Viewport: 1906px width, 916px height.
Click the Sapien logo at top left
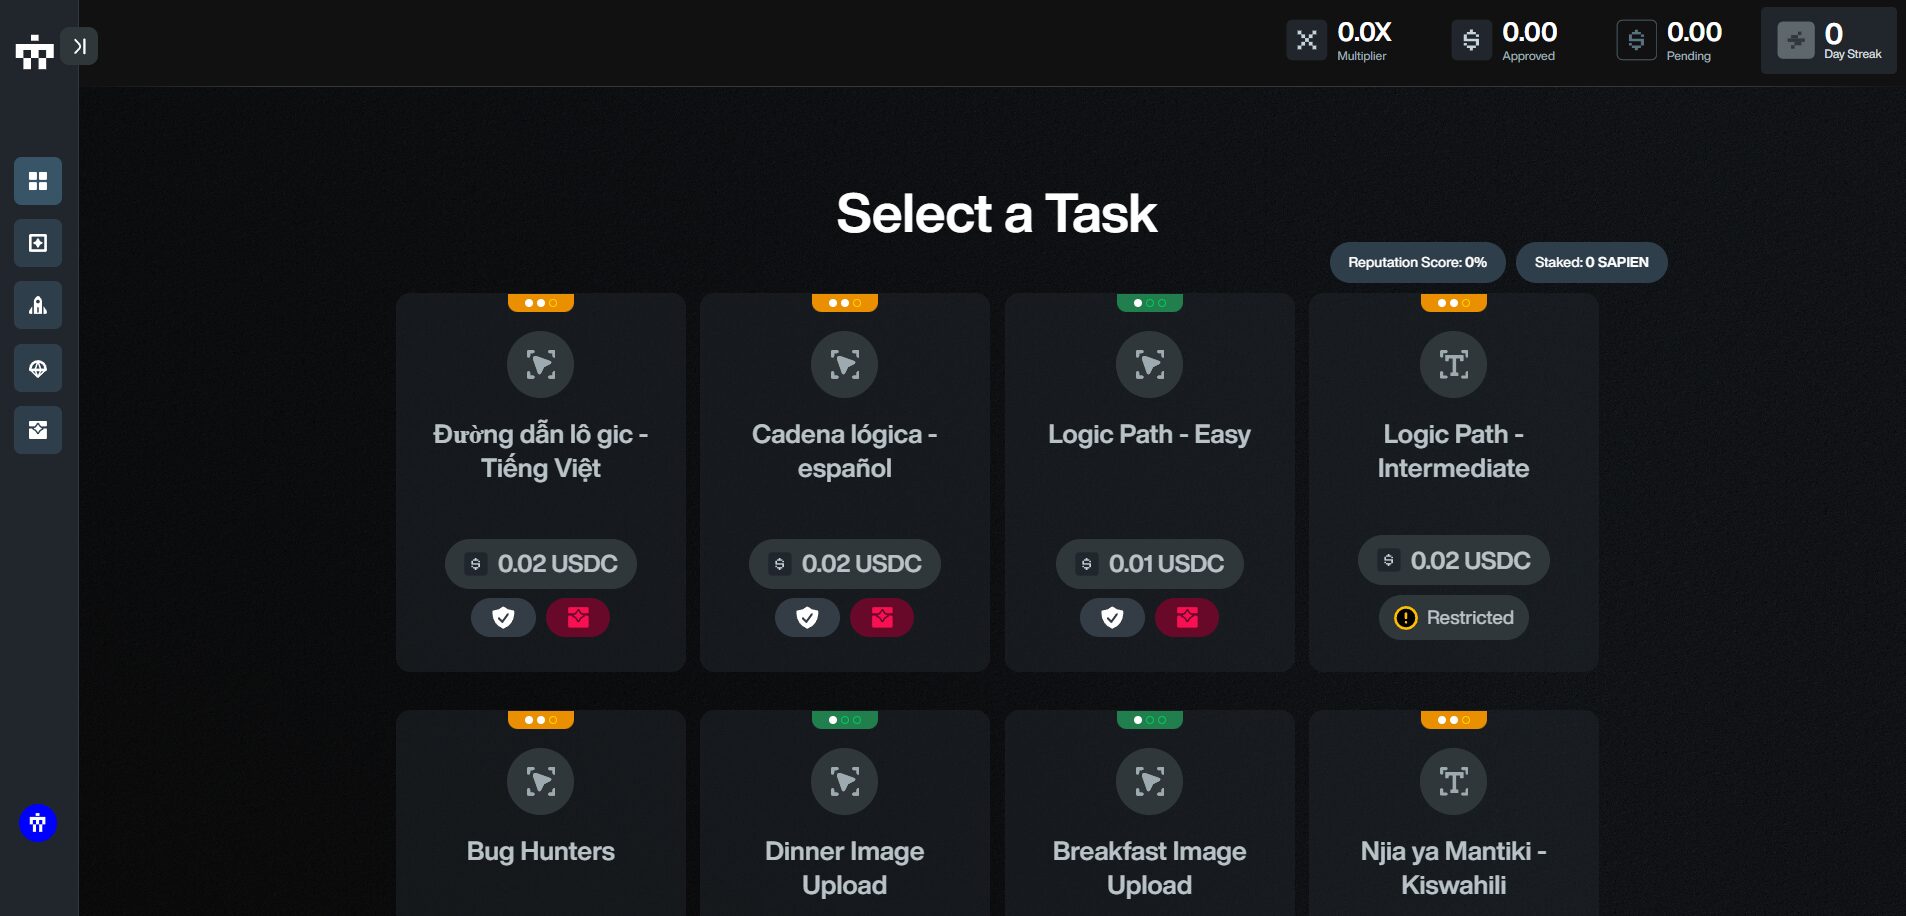coord(34,51)
